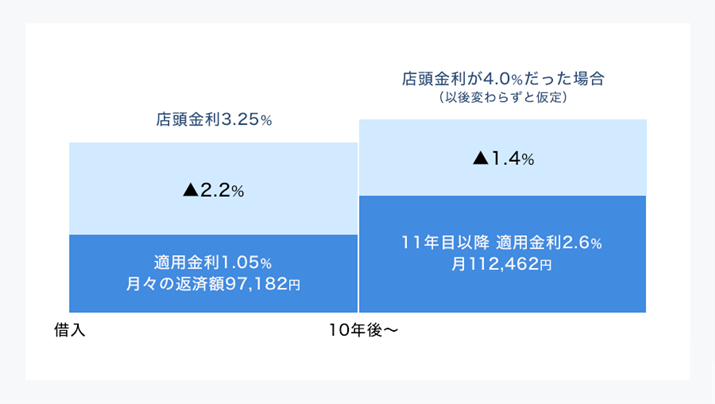Click the triangle icon beside 2.2%
Viewport: 715px width, 404px height.
[192, 189]
